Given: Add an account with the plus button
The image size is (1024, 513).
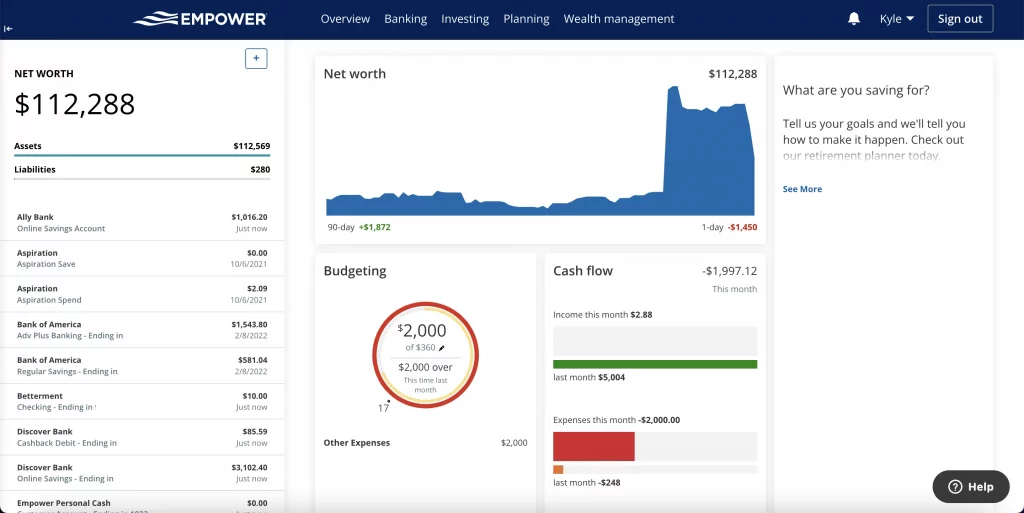Looking at the screenshot, I should [256, 58].
